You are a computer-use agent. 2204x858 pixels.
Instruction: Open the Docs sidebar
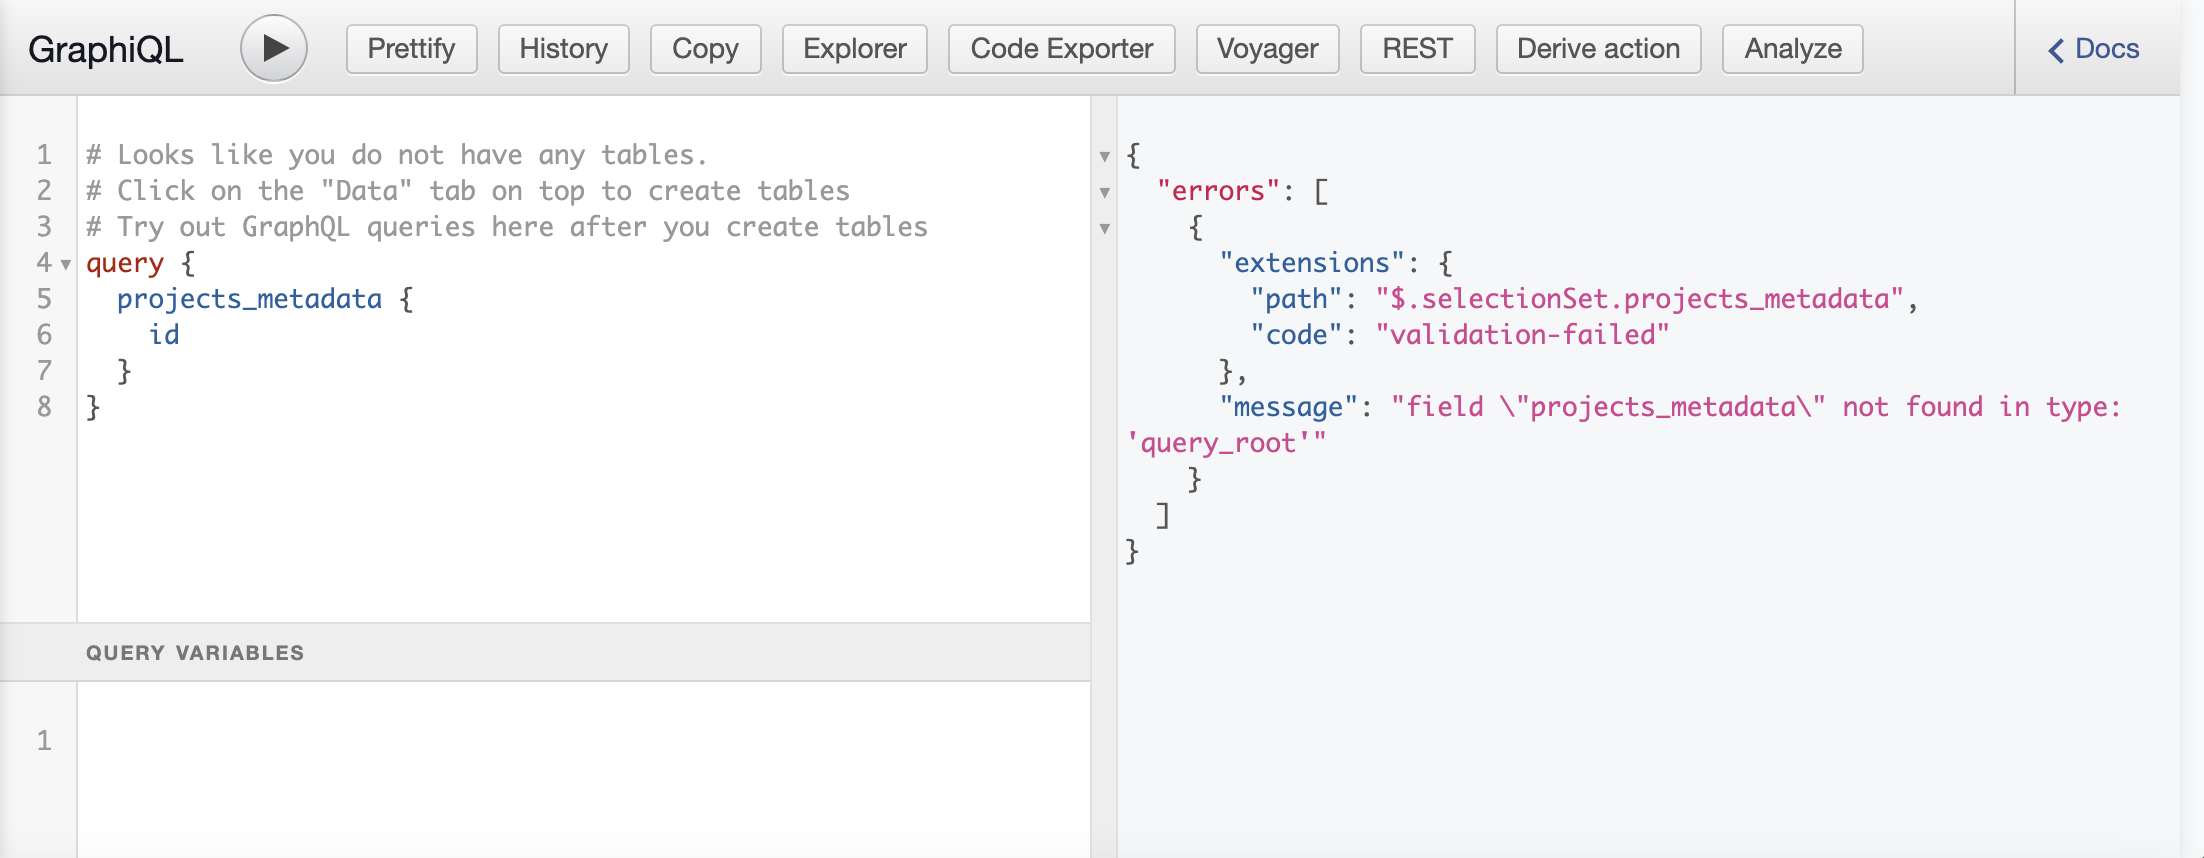click(2093, 49)
